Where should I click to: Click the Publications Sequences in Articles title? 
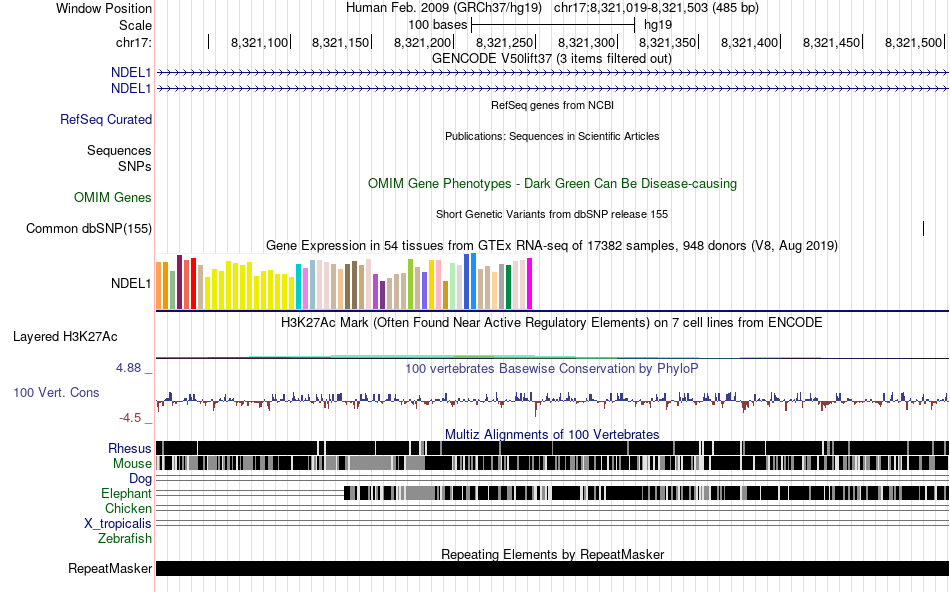552,136
